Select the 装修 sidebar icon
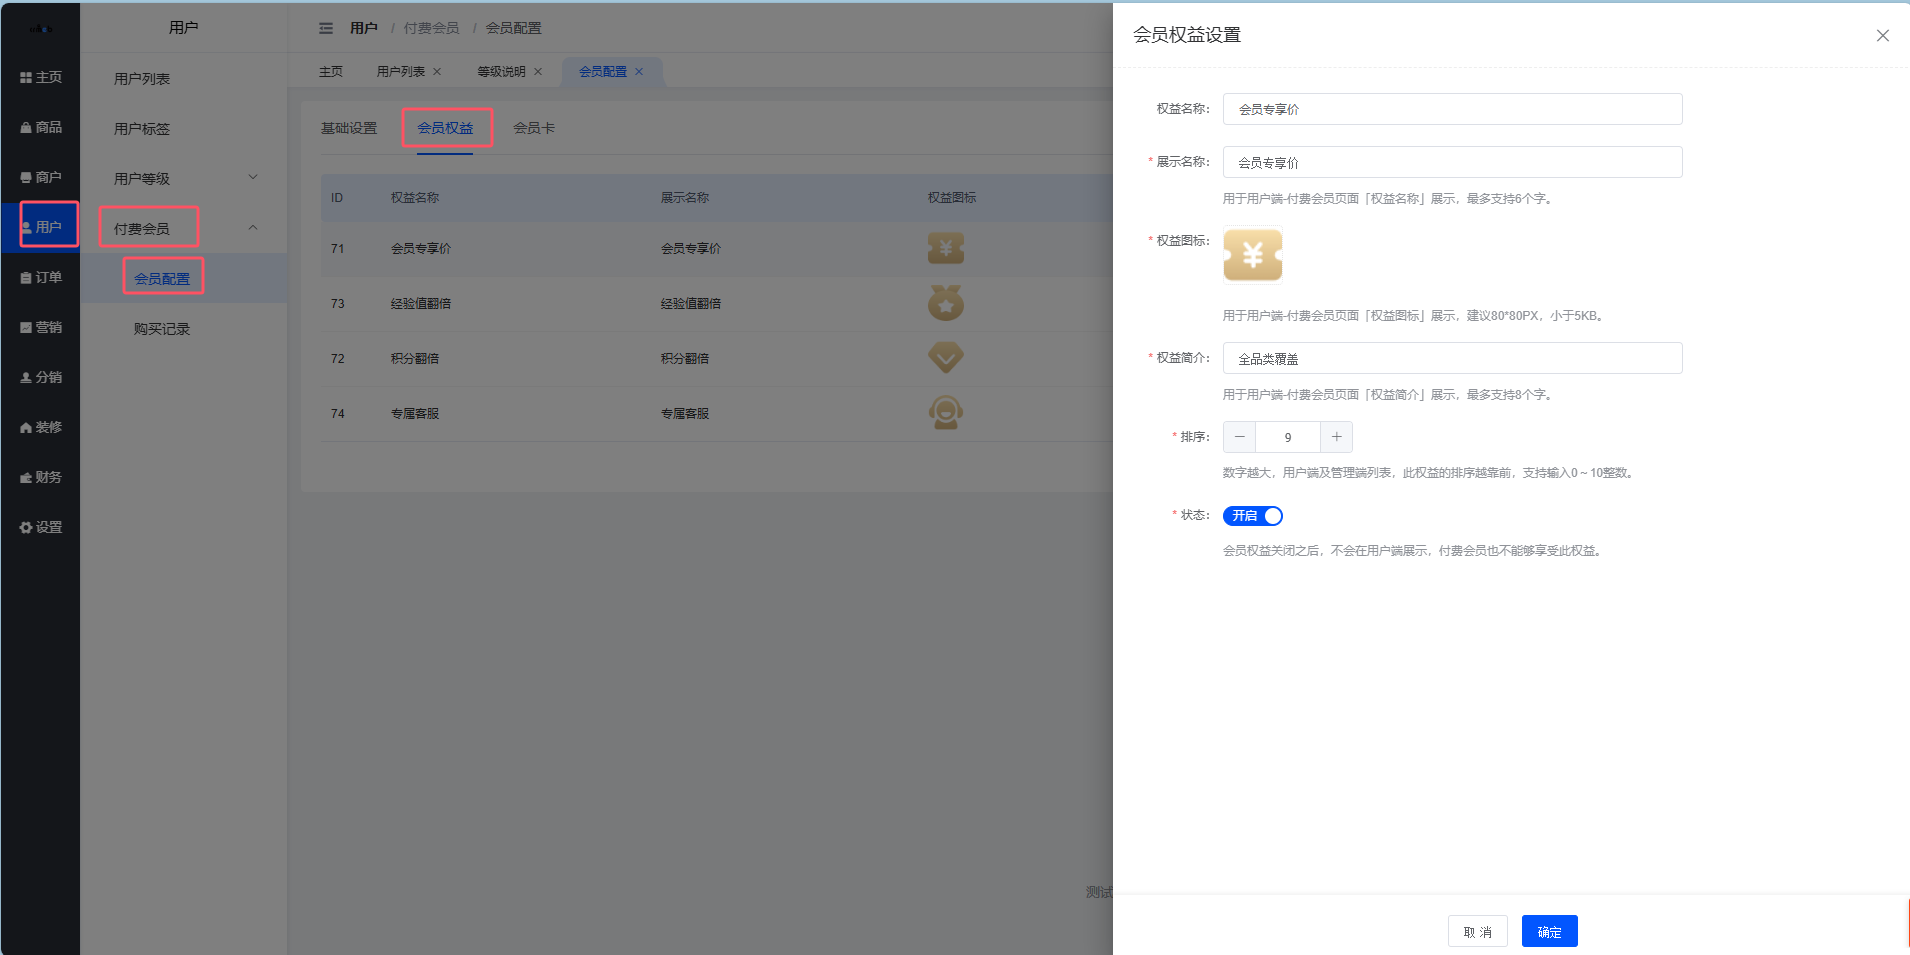 [x=40, y=427]
